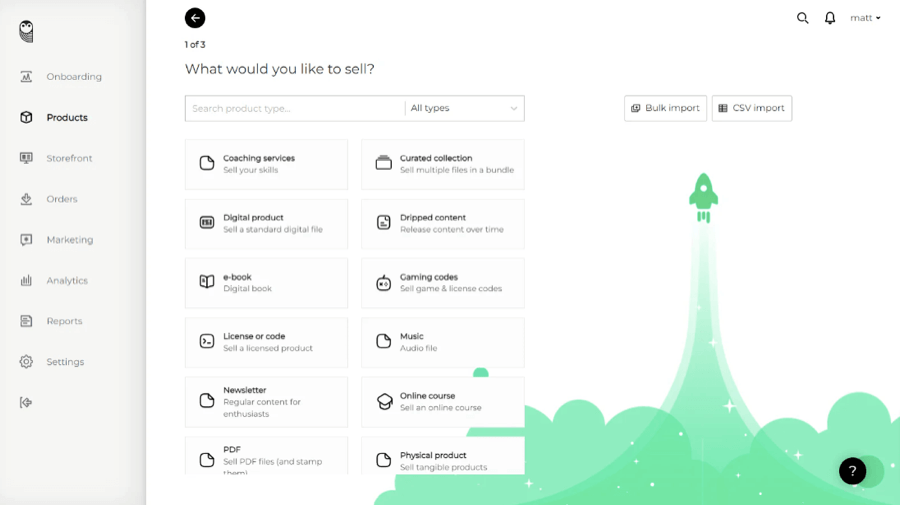Image resolution: width=900 pixels, height=505 pixels.
Task: Click the CSV import button
Action: coord(751,108)
